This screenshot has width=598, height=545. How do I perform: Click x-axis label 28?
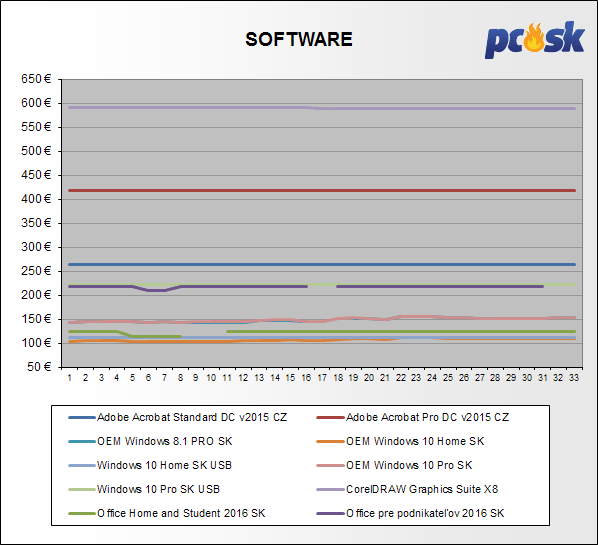point(495,378)
